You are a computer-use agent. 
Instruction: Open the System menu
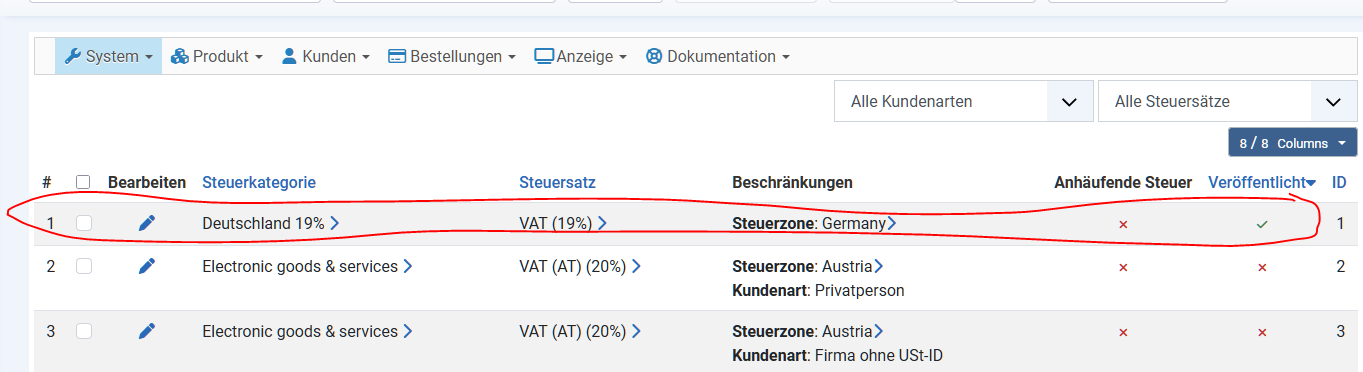108,56
